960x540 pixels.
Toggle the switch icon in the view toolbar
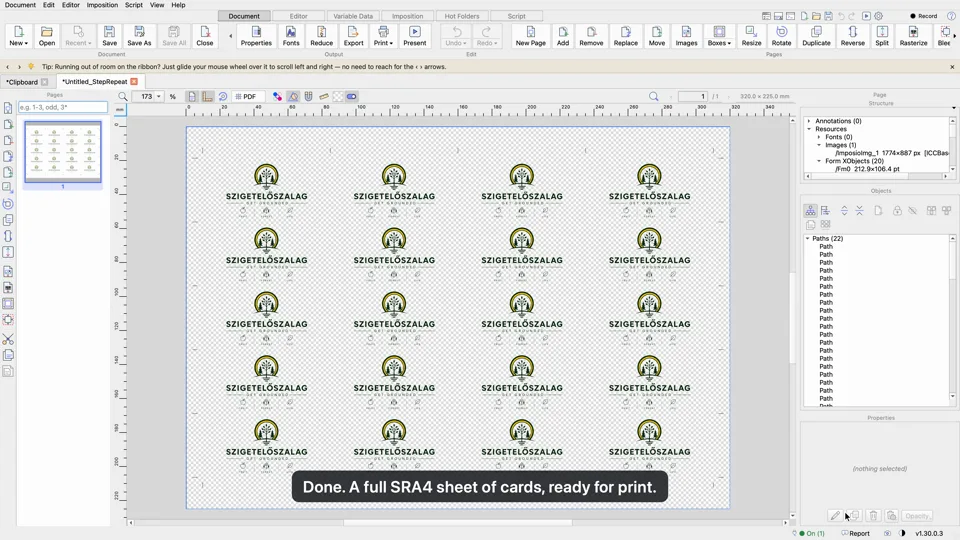(351, 96)
